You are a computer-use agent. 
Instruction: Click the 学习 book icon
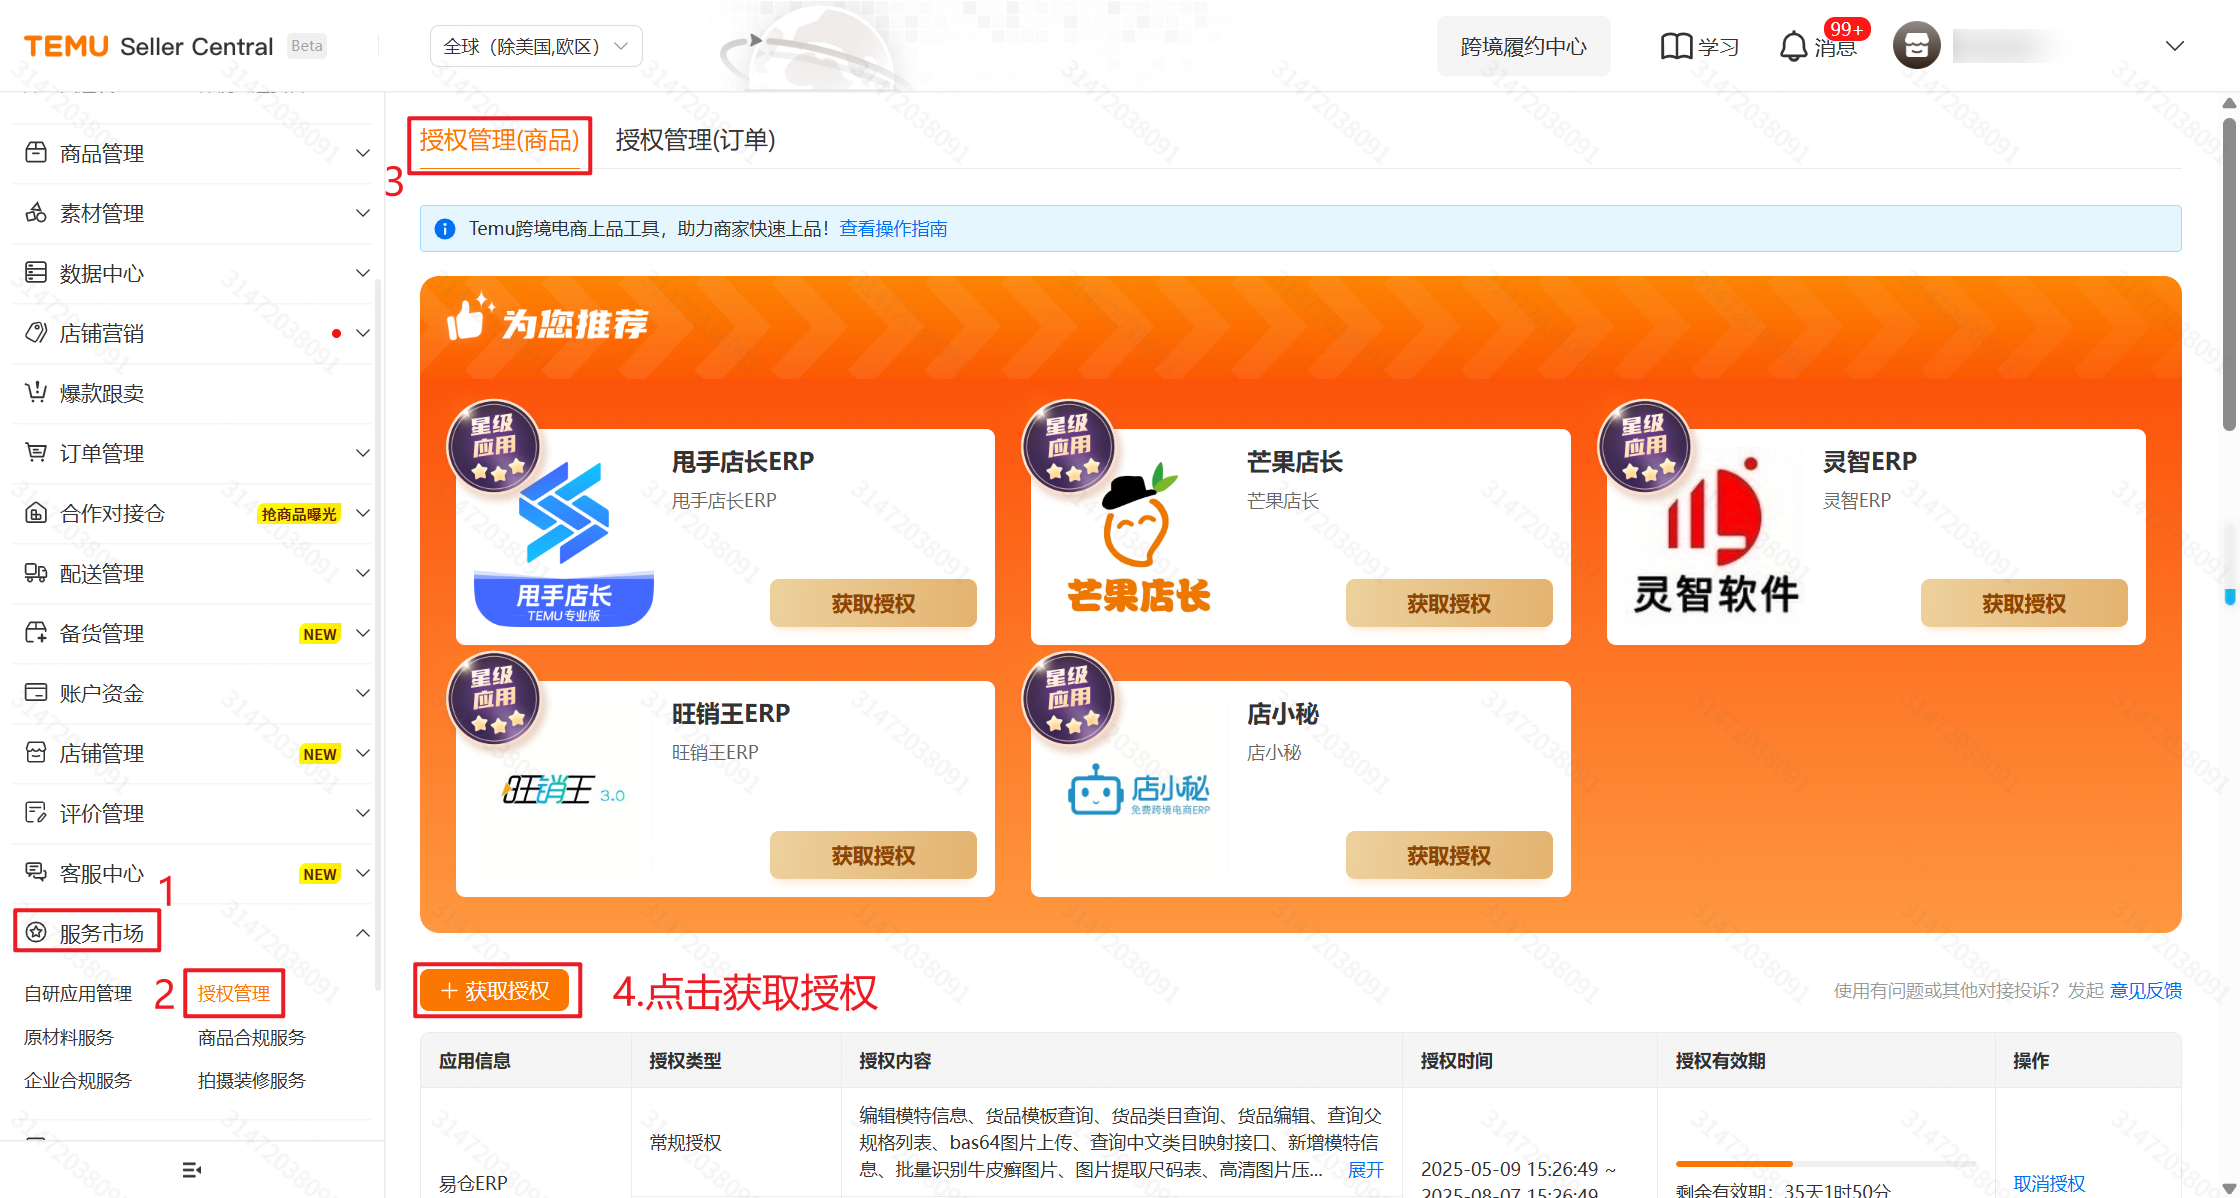coord(1676,47)
